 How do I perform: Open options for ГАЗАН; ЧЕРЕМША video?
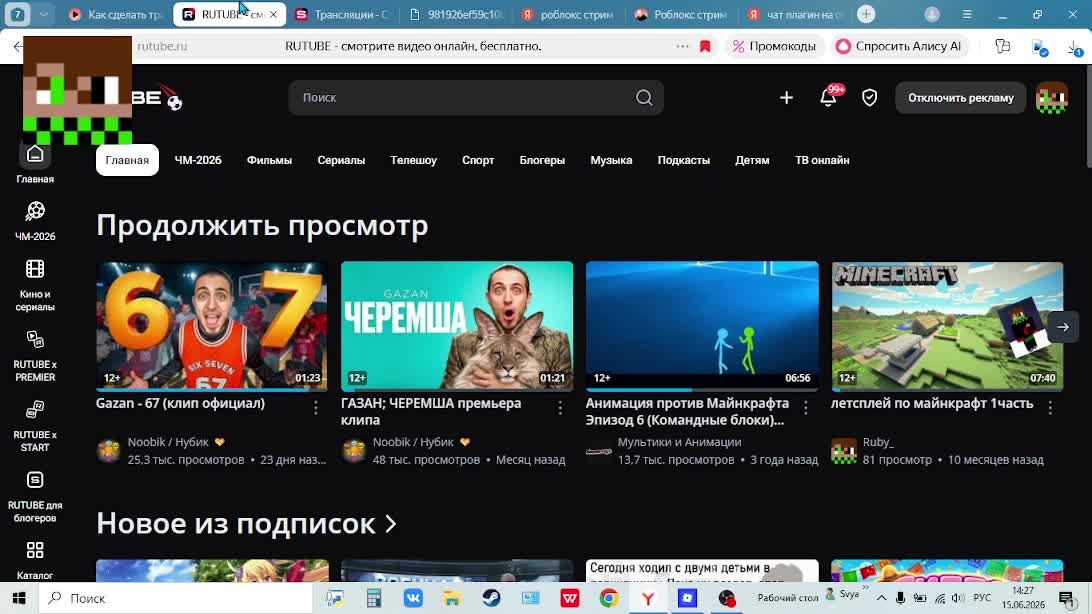coord(560,408)
